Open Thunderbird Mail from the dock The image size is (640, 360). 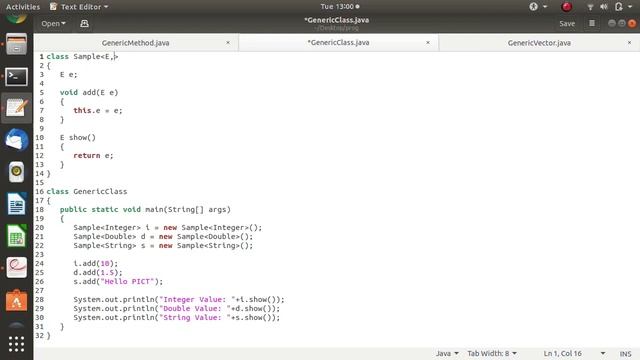pyautogui.click(x=16, y=140)
